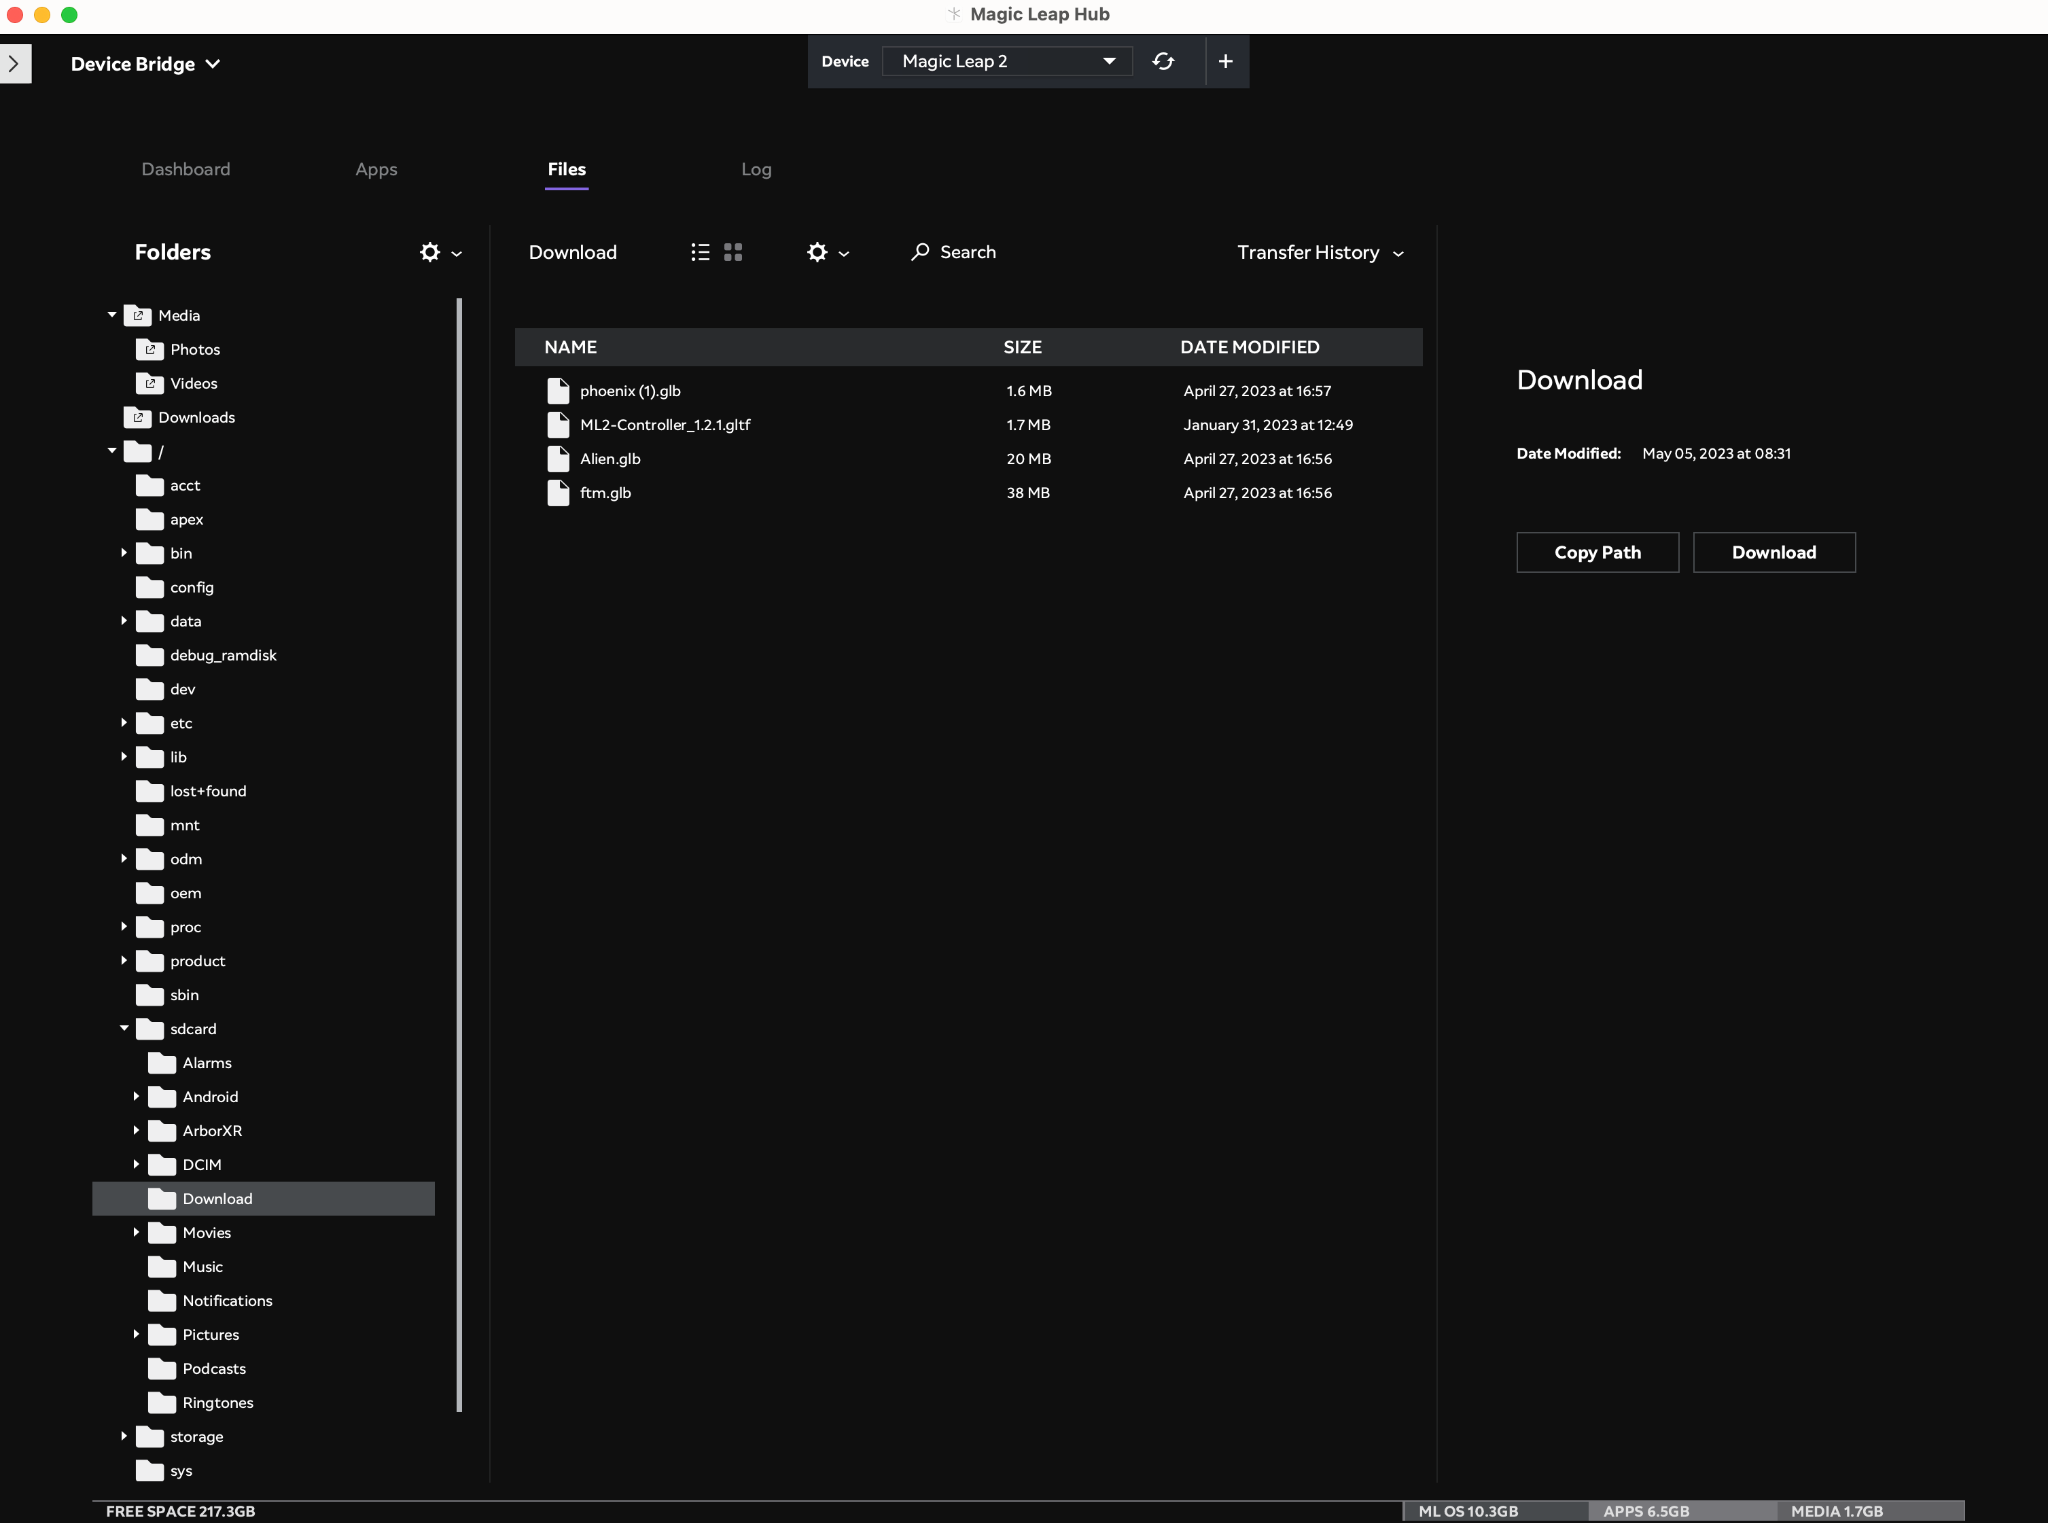Viewport: 2048px width, 1523px height.
Task: Switch to grid view layout
Action: point(733,252)
